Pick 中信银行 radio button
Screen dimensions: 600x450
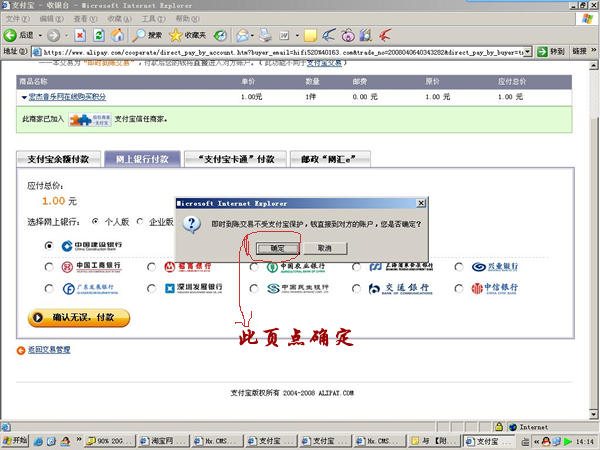459,289
